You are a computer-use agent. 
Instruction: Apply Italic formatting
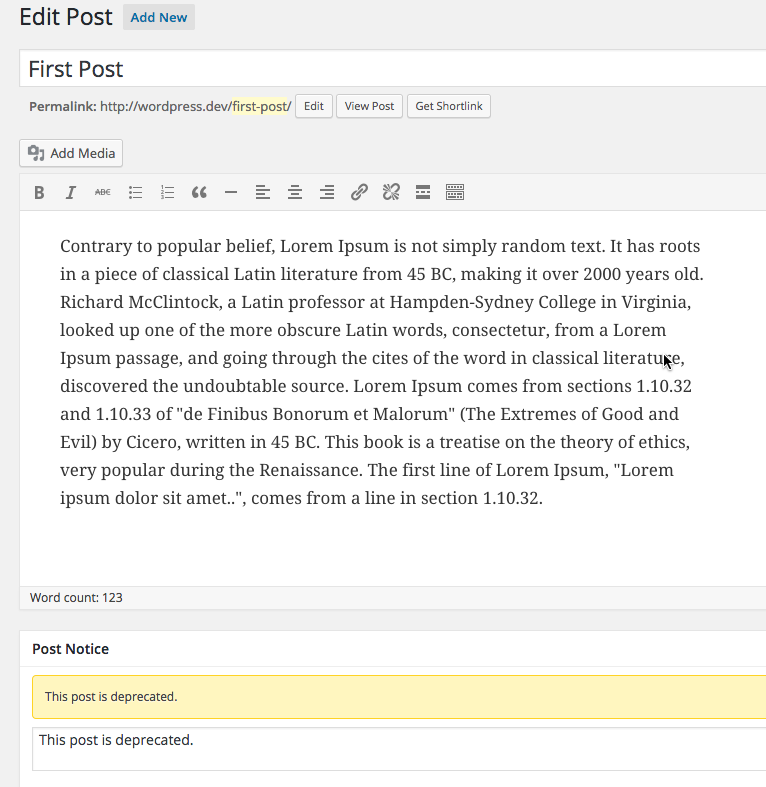click(71, 192)
